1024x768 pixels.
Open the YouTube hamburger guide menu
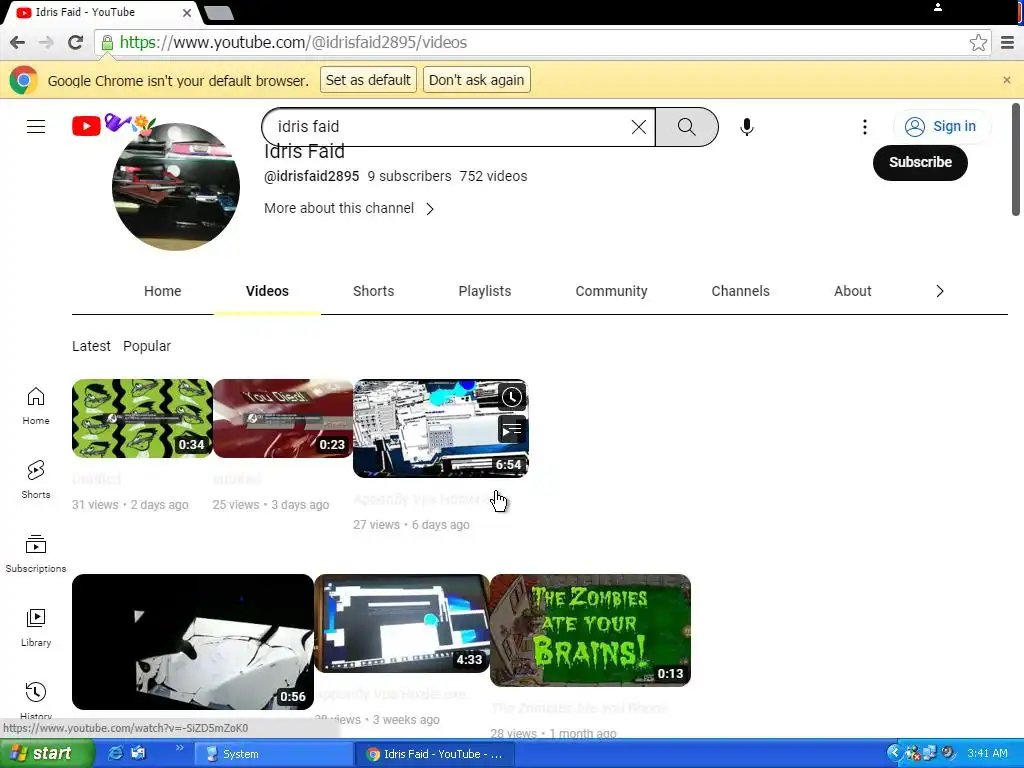pyautogui.click(x=36, y=127)
